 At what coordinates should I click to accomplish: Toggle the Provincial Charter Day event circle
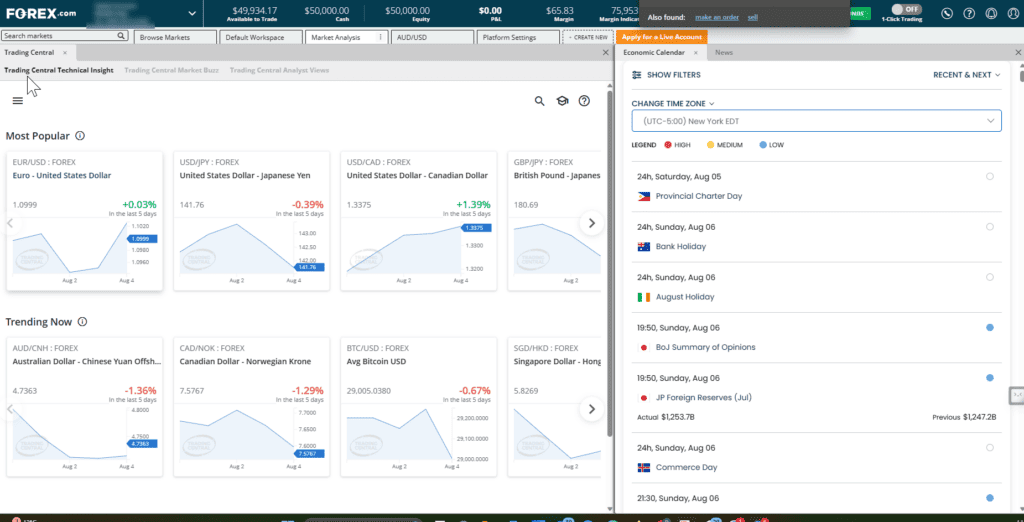pos(989,176)
